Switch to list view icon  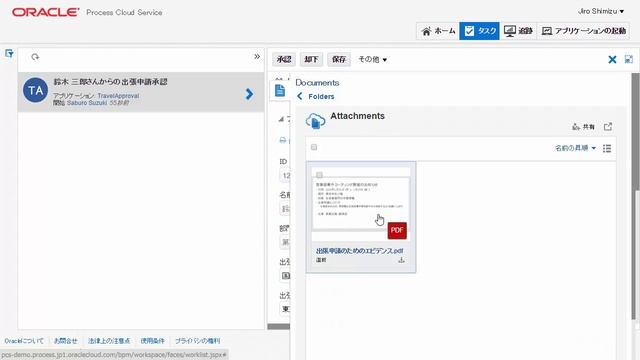tap(607, 148)
